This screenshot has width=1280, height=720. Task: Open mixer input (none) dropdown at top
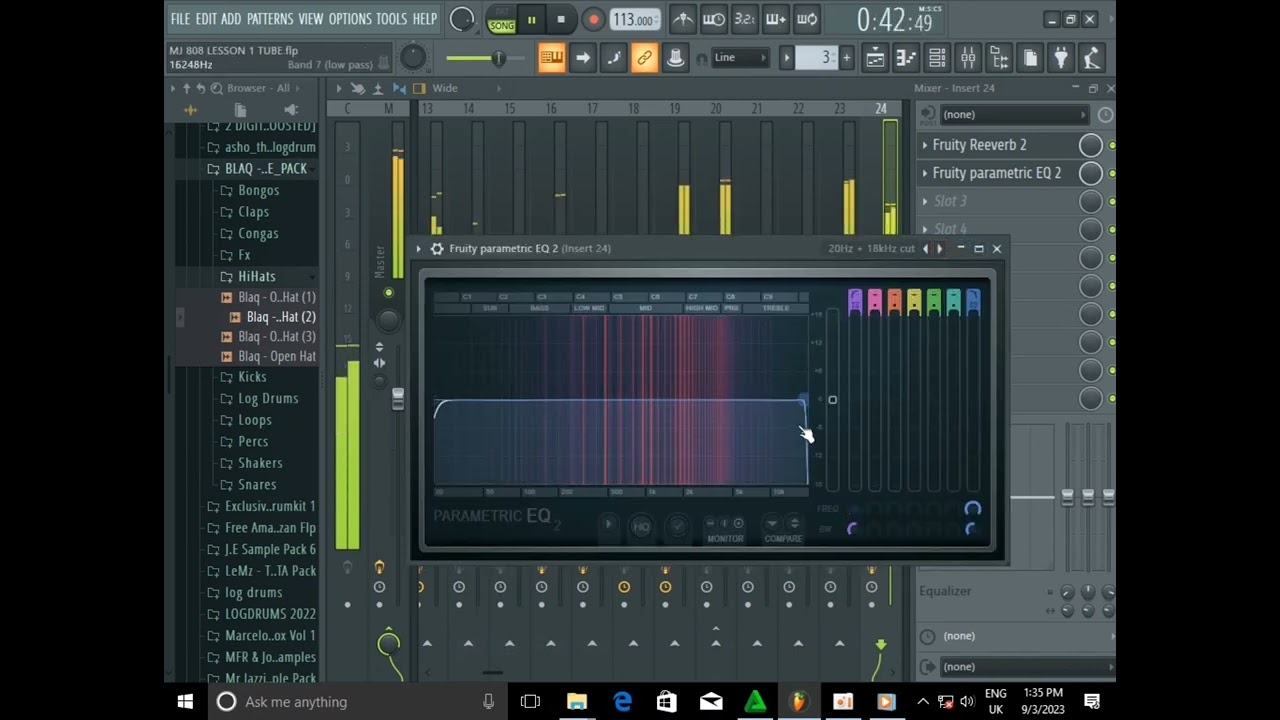(x=1013, y=115)
